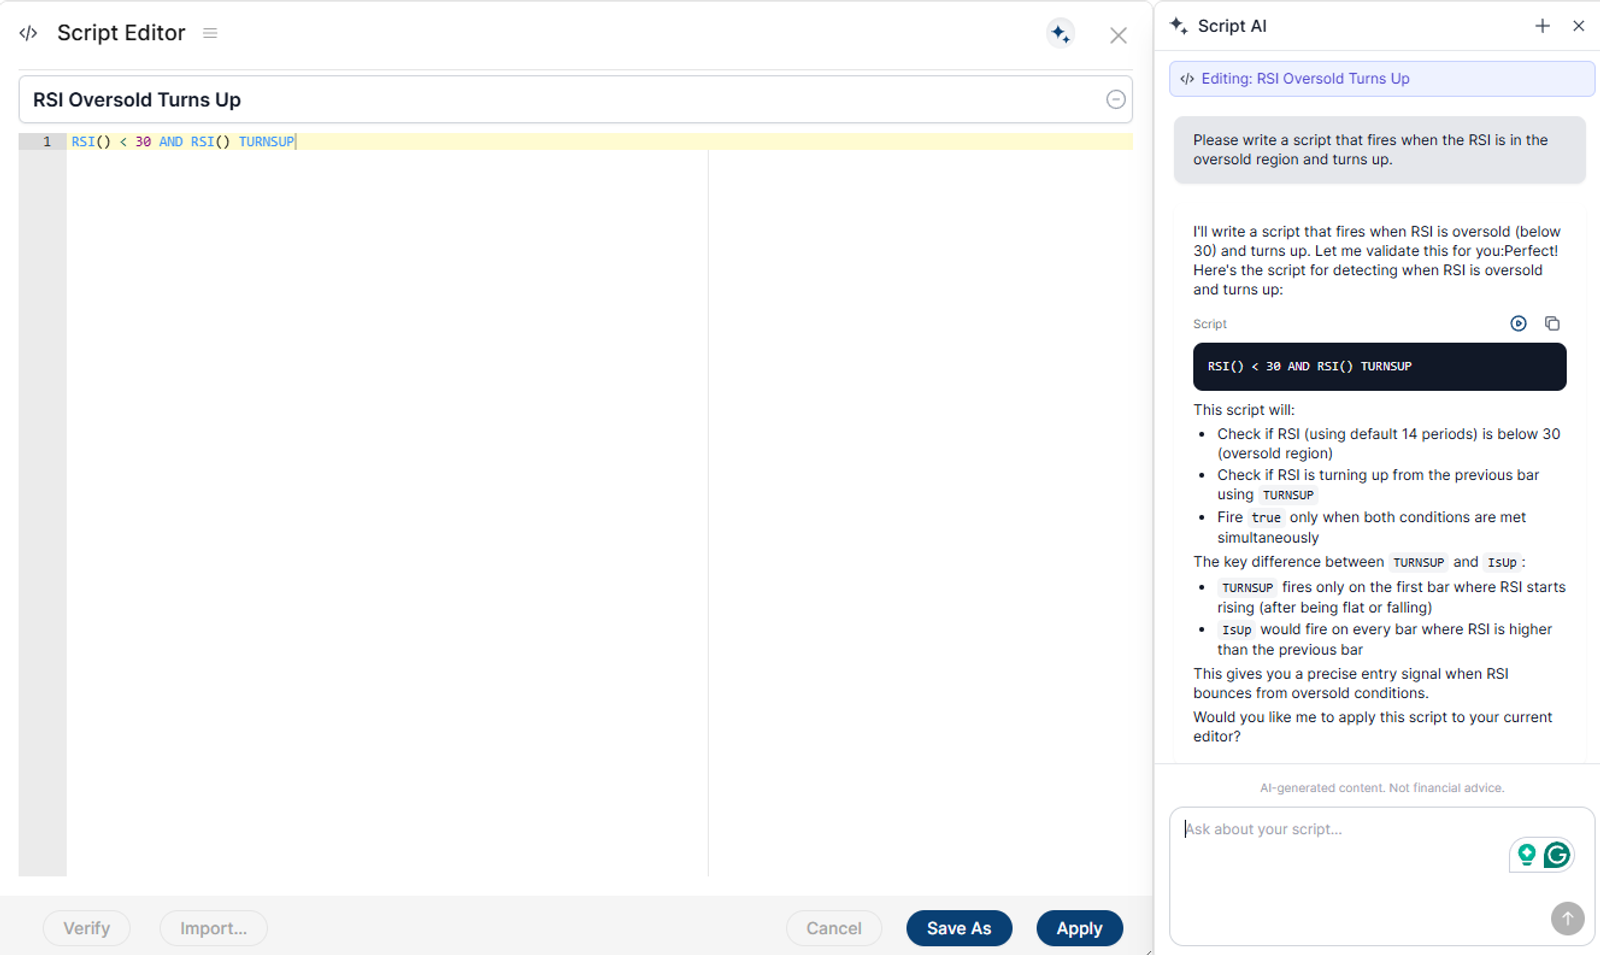Click the dark script code block in chat
The width and height of the screenshot is (1600, 955).
pos(1379,367)
